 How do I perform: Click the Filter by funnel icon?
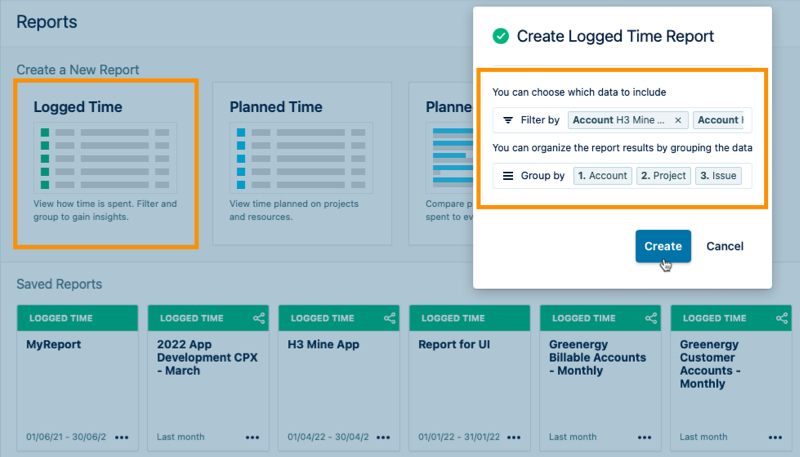tap(508, 120)
